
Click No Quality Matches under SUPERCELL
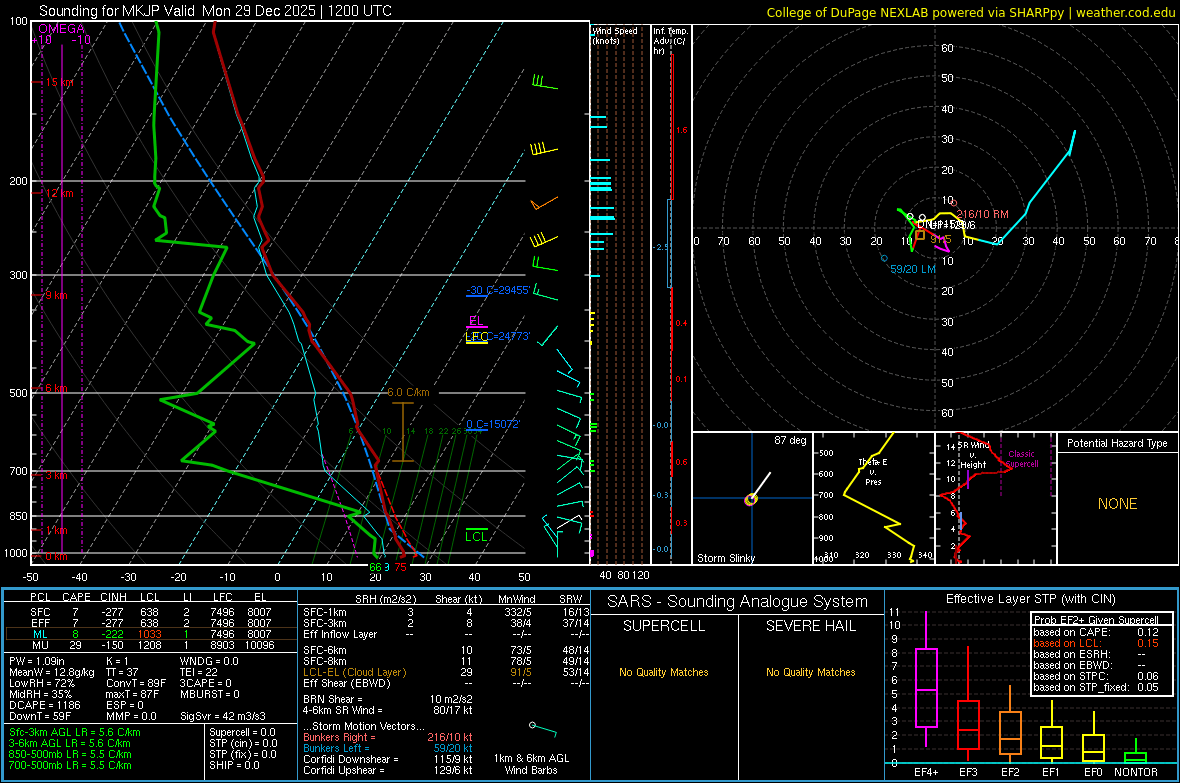[664, 672]
